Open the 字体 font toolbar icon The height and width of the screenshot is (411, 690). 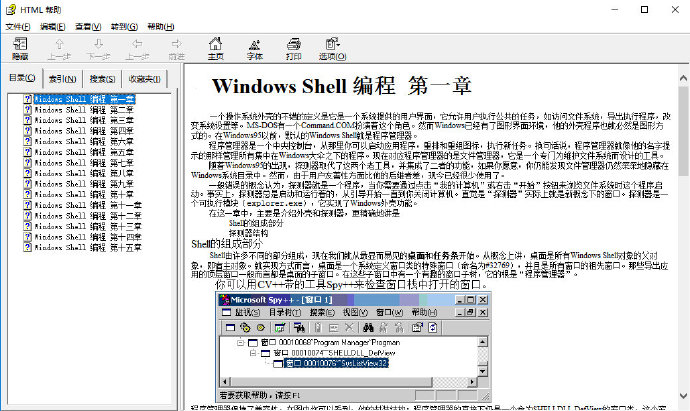(254, 48)
